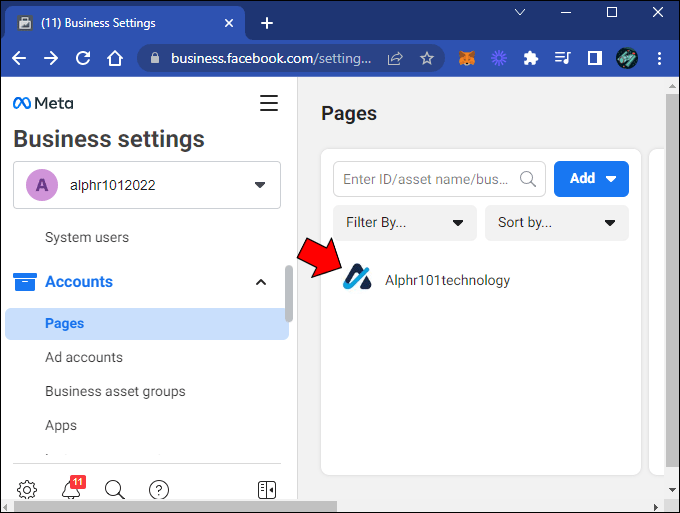The width and height of the screenshot is (680, 513).
Task: Collapse sidebar using the panel icon
Action: [x=267, y=490]
